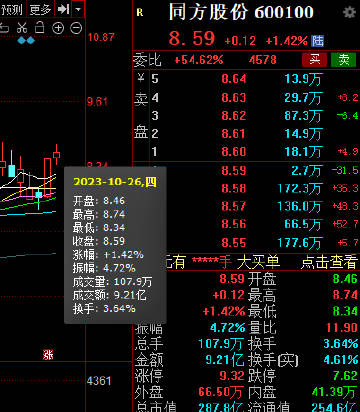This screenshot has height=412, width=360.
Task: Zoom out the chart with minus icon
Action: pyautogui.click(x=76, y=28)
